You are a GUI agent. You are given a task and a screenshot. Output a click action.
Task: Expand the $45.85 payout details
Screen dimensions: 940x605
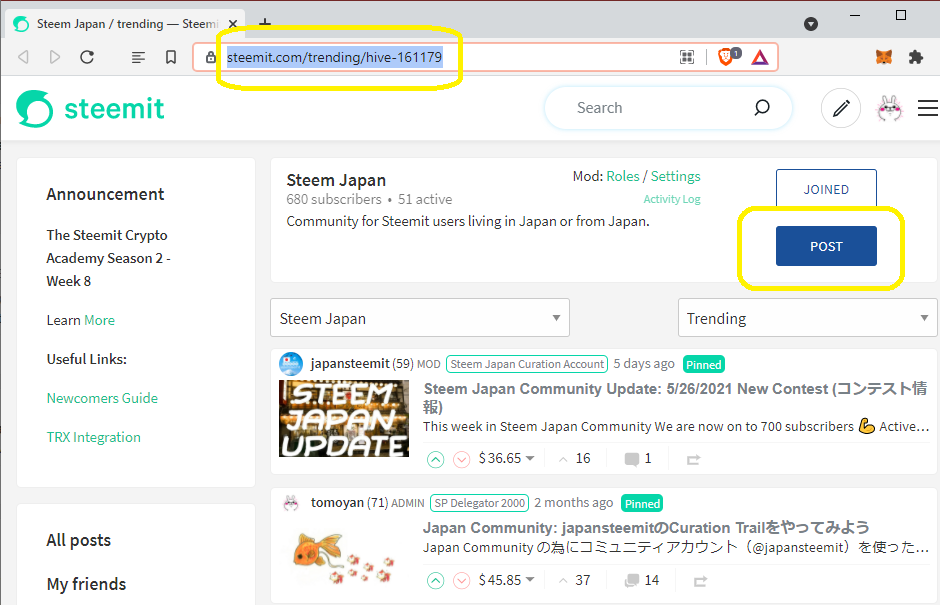tap(507, 580)
